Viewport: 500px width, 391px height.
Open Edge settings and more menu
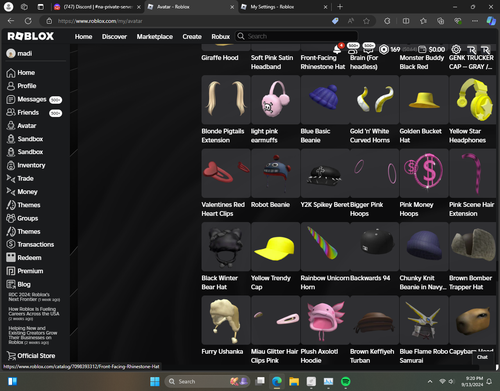(475, 21)
